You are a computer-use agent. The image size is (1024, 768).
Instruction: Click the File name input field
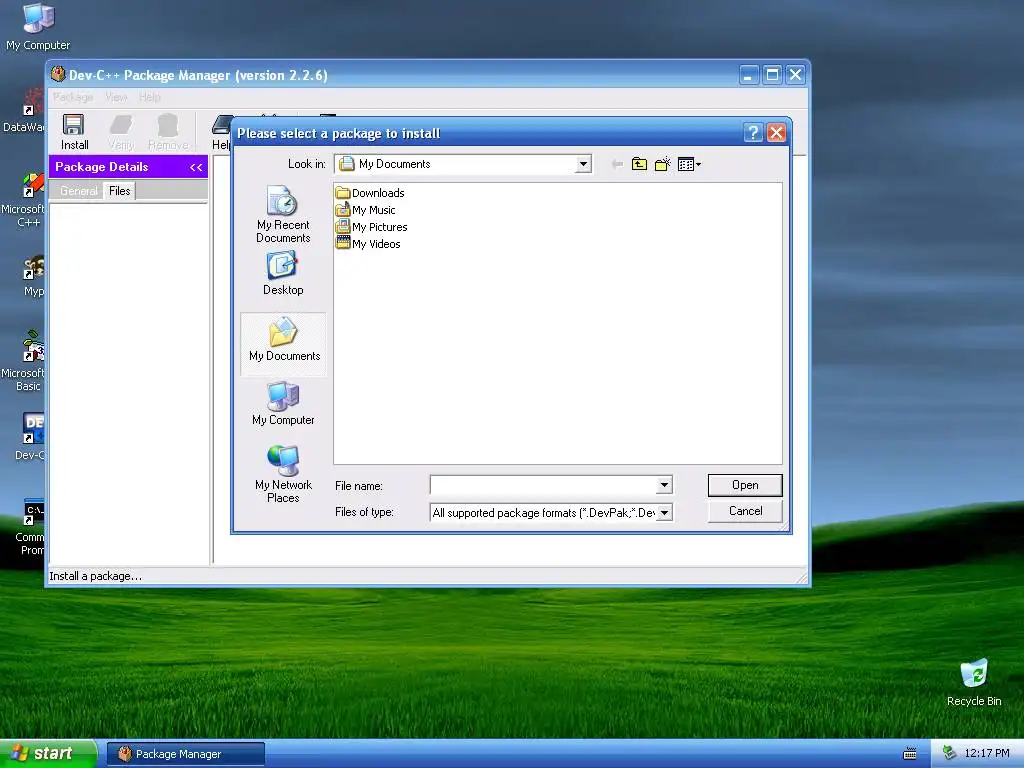click(543, 485)
